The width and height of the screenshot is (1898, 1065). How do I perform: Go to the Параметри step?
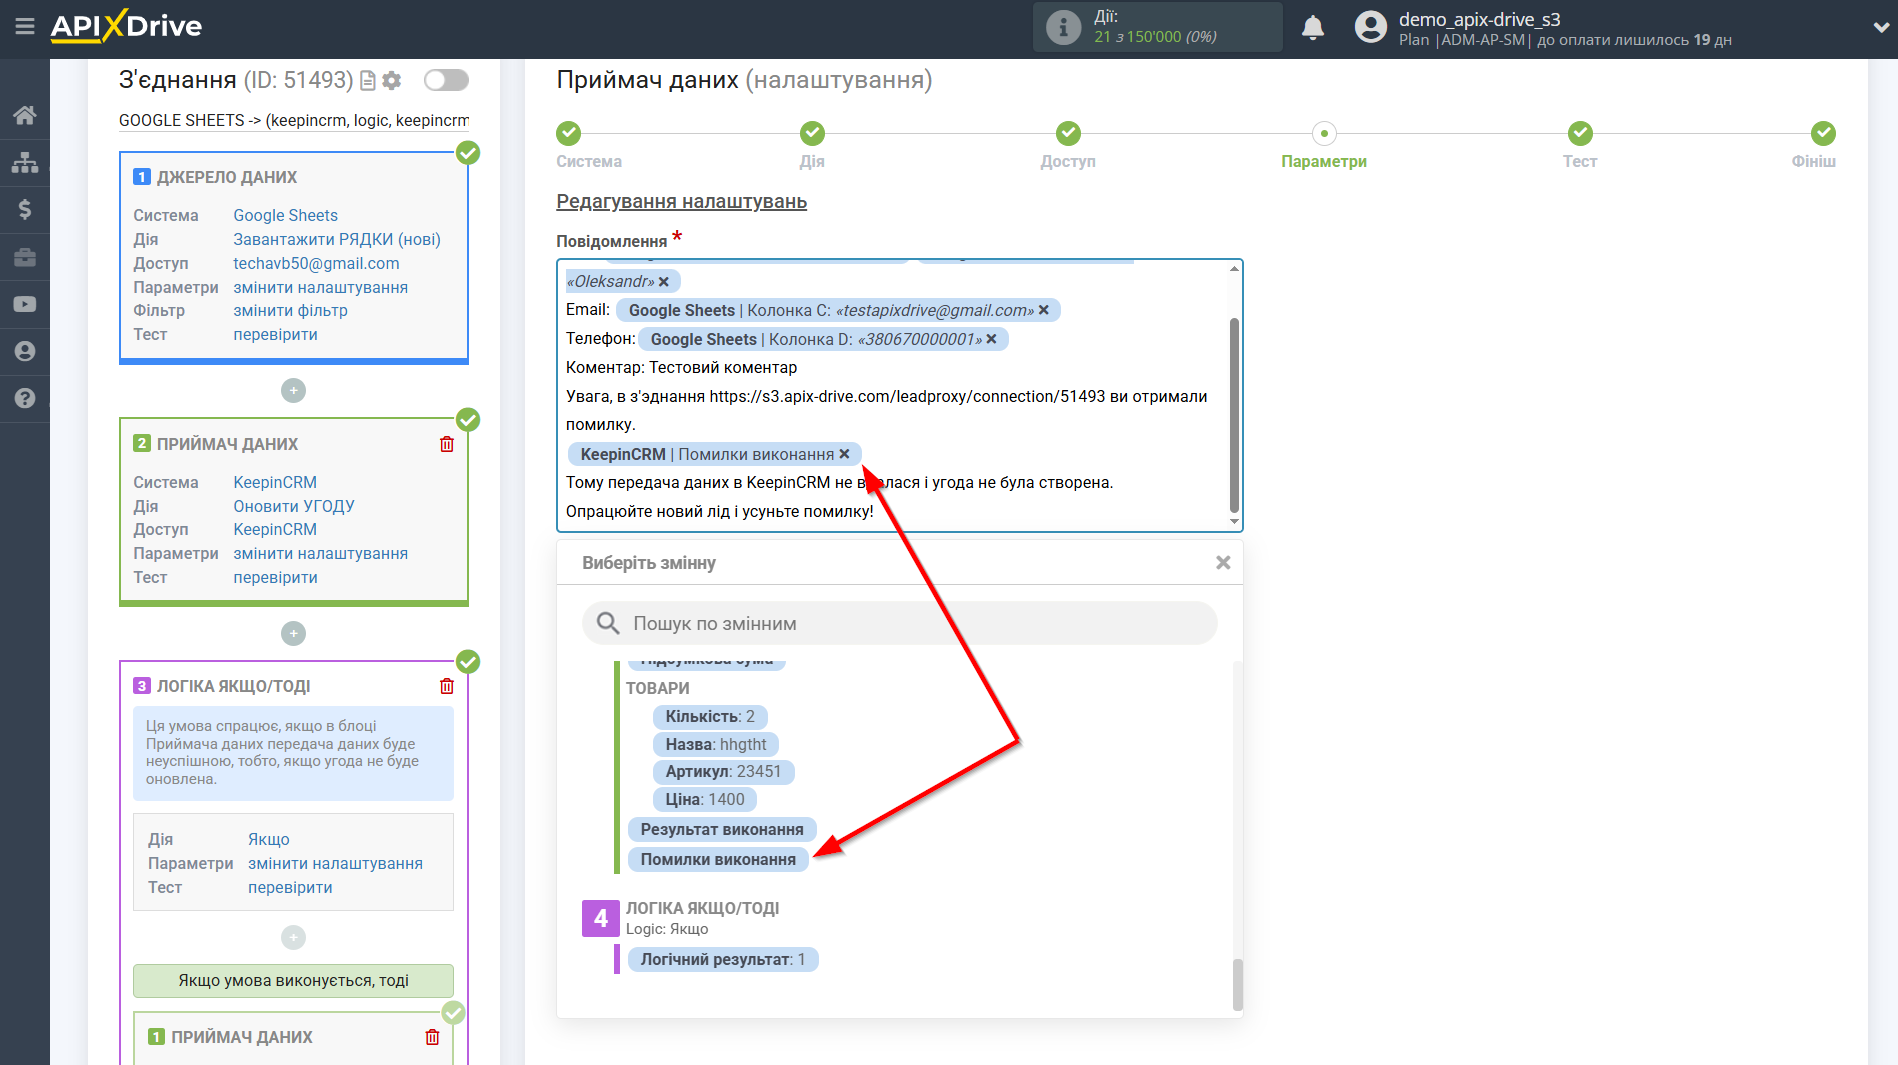(1324, 133)
